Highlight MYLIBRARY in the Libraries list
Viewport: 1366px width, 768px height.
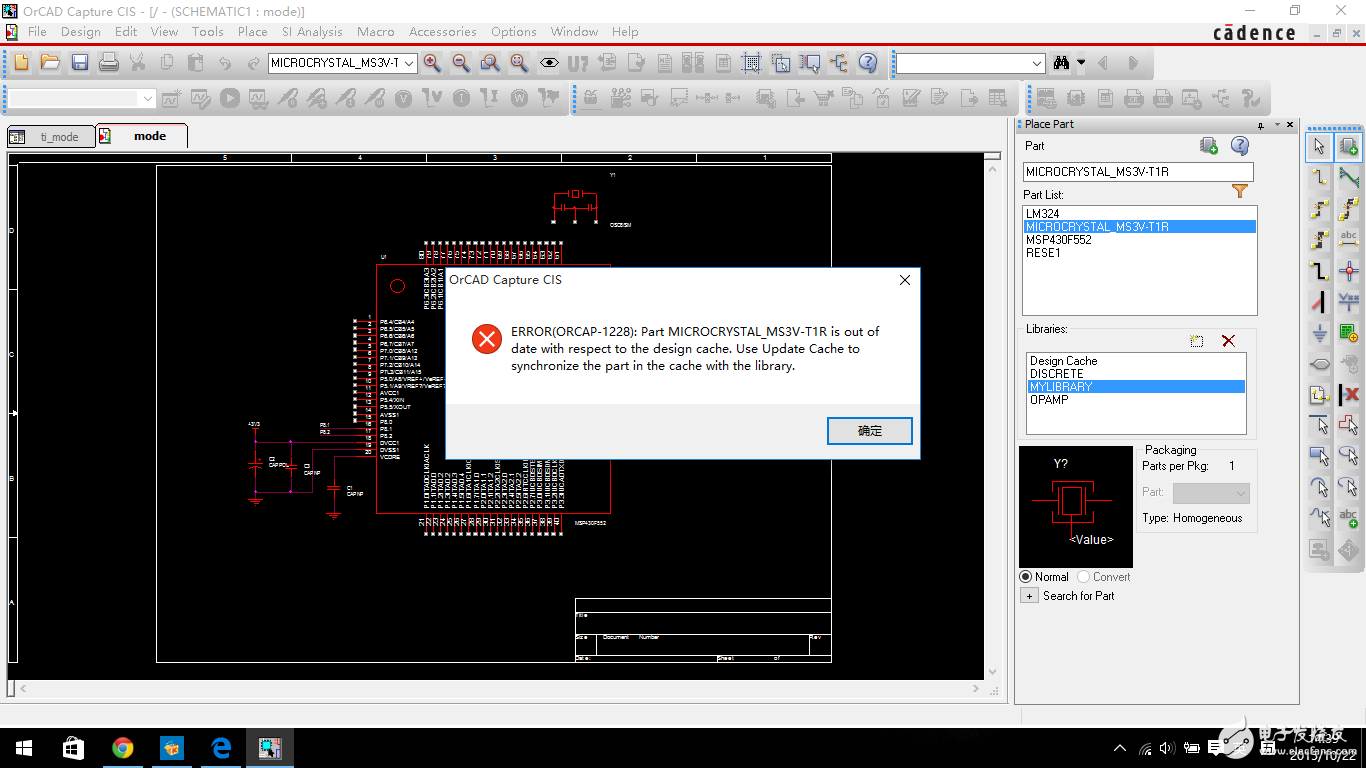(1060, 386)
